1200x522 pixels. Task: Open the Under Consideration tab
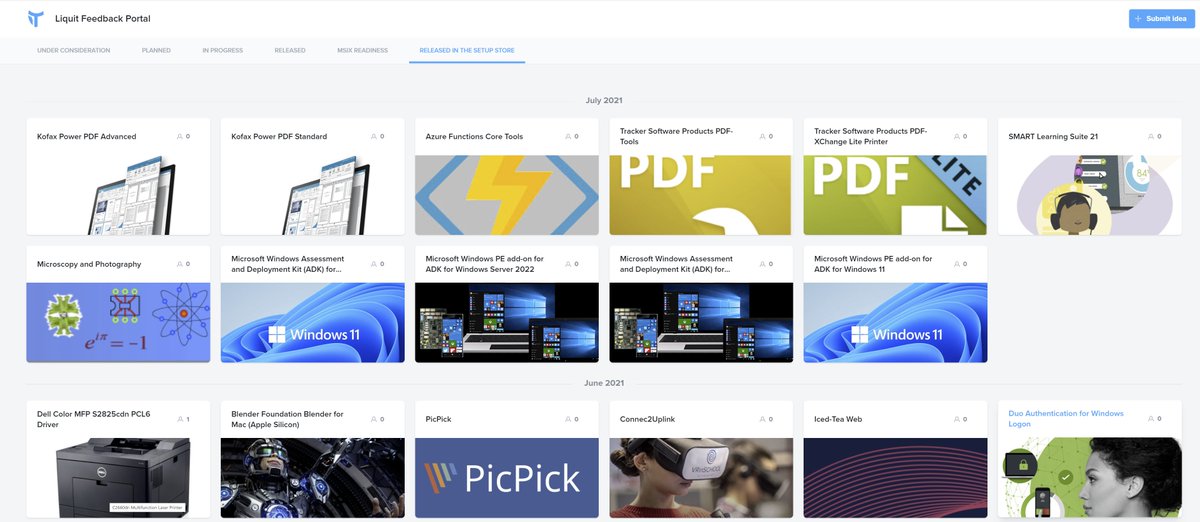74,50
